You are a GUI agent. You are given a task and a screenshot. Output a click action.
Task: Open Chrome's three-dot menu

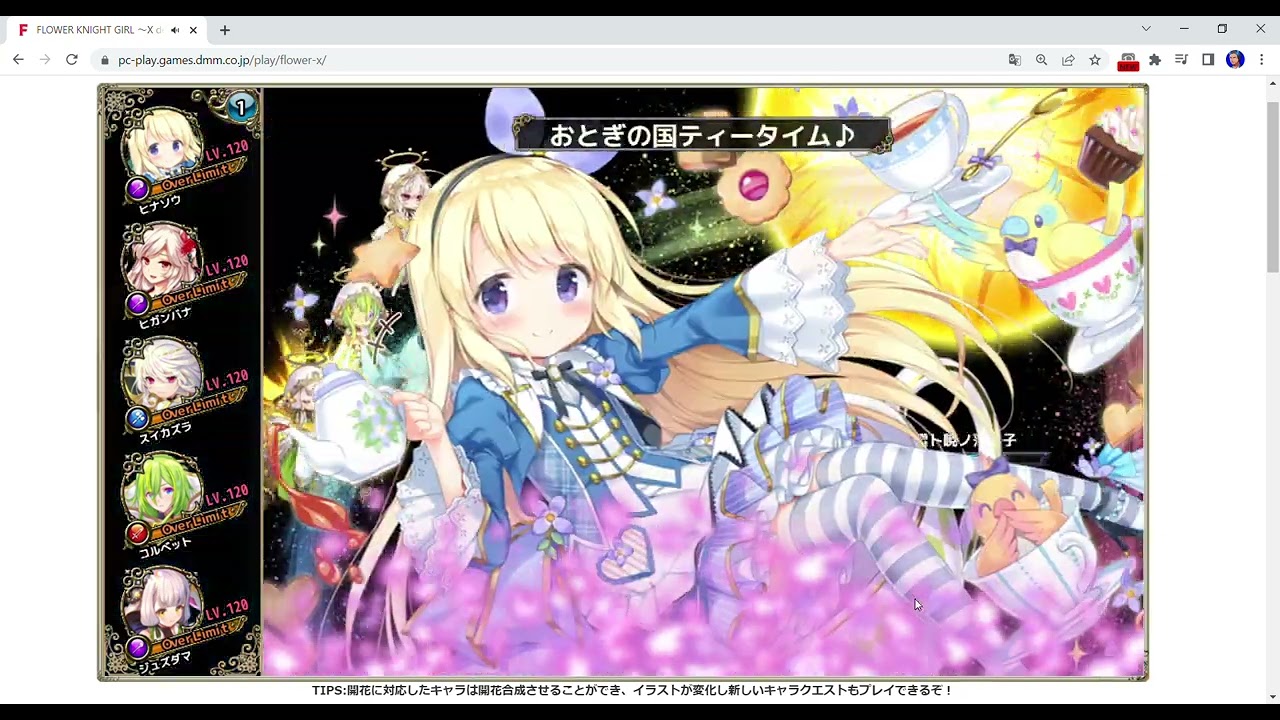point(1262,60)
